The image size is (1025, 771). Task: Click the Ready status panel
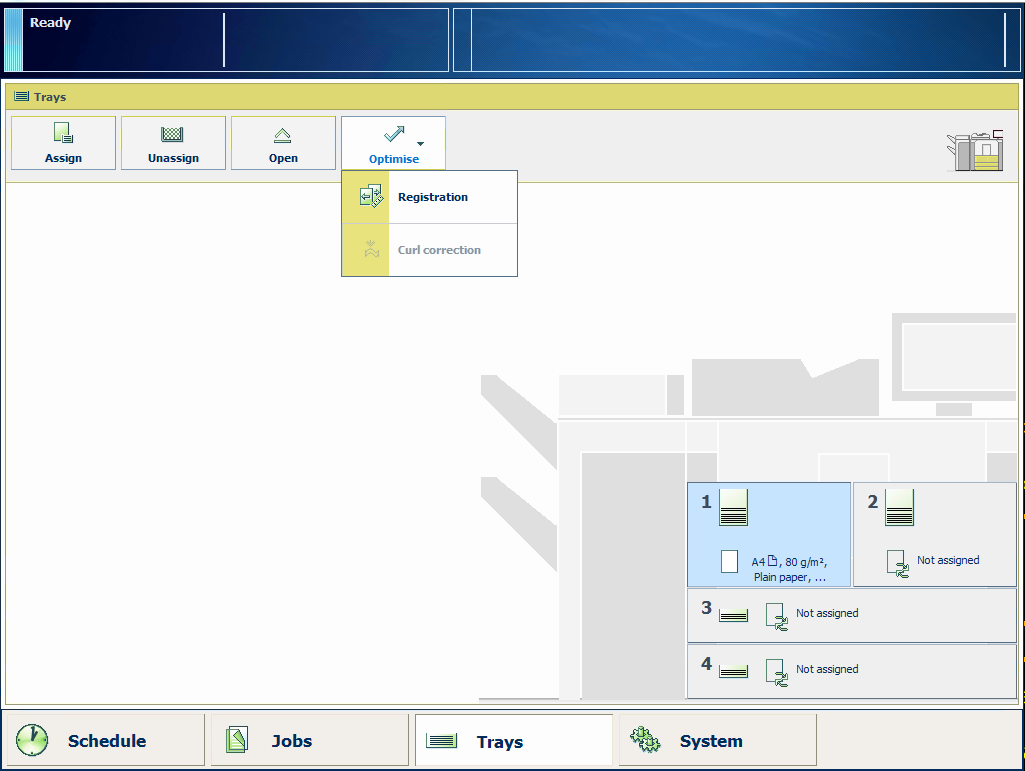tap(225, 40)
